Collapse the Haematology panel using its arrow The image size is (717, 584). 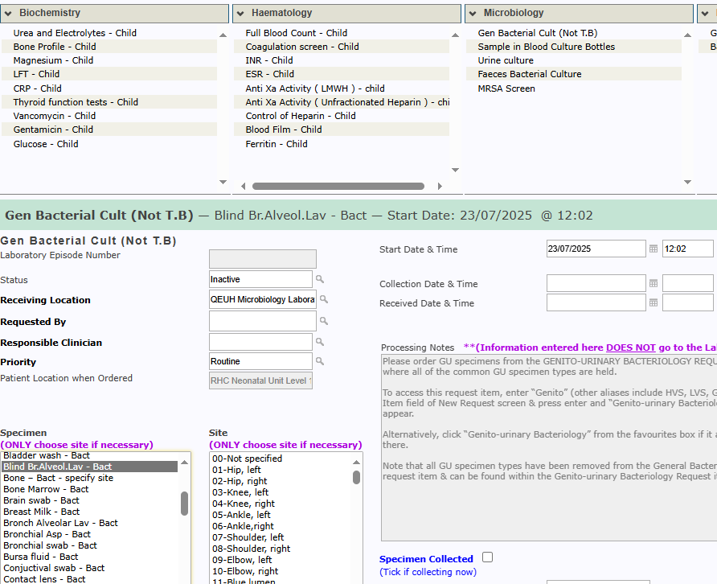(240, 13)
